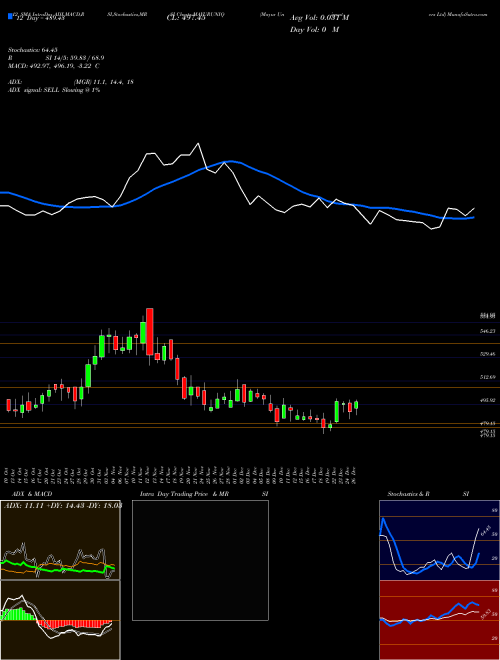Click the red MACD histogram bars

(x=74, y=624)
